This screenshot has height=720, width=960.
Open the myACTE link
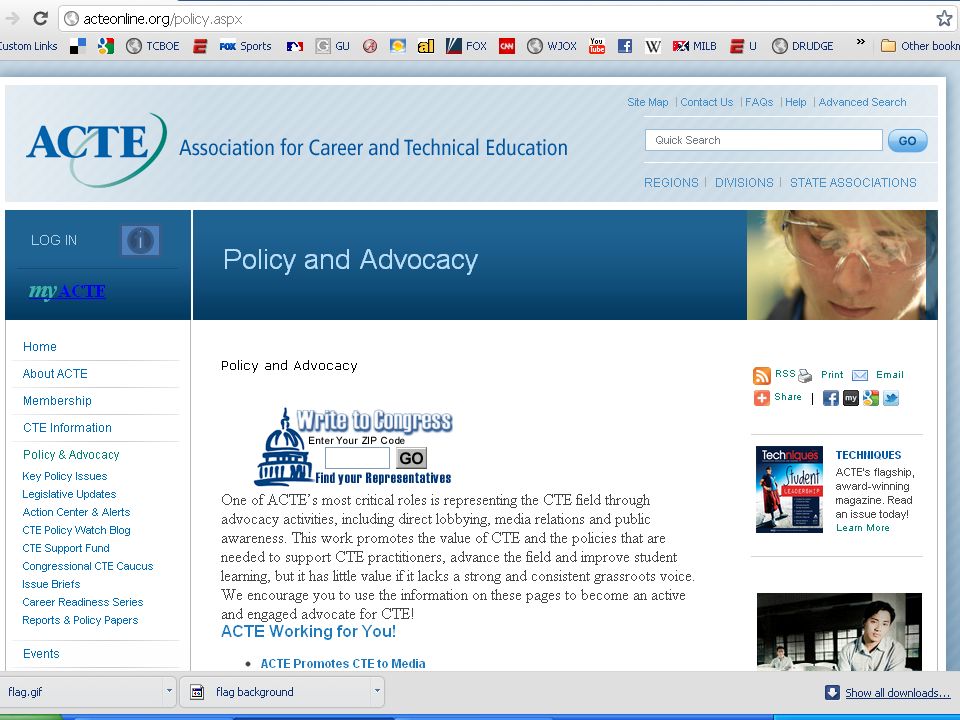click(x=67, y=291)
